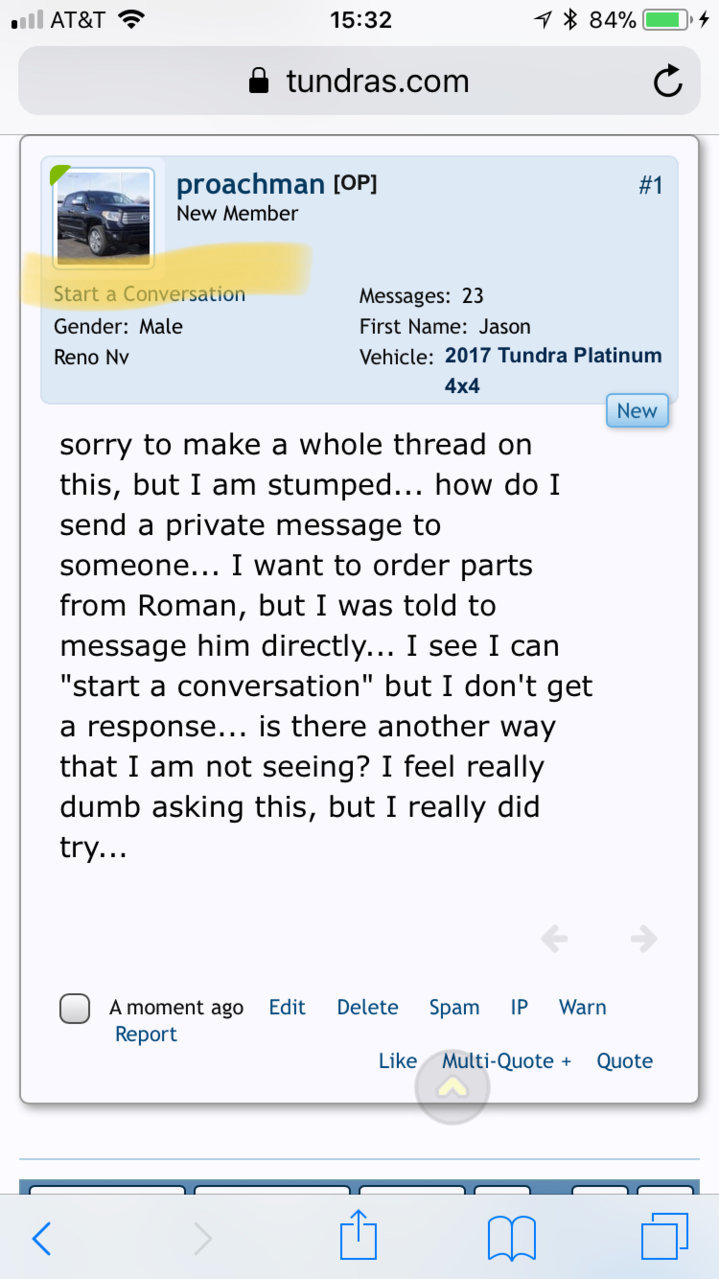Screen dimensions: 719x1279
Task: Go to next post with the right arrow
Action: [x=643, y=938]
